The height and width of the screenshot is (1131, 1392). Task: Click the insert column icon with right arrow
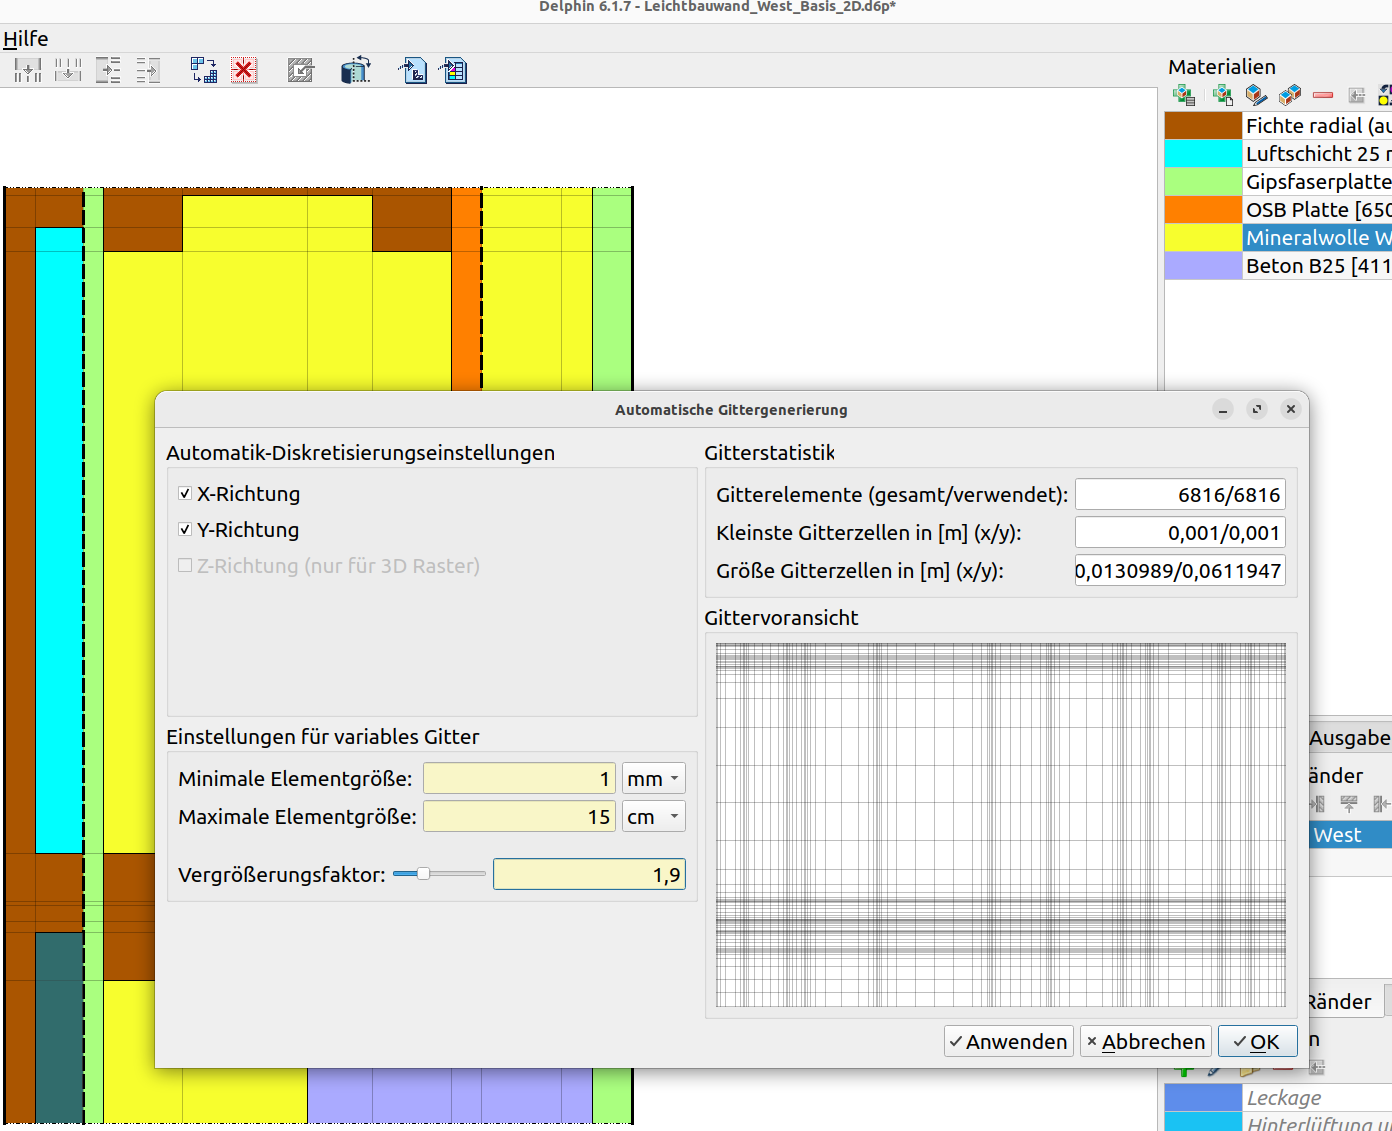[108, 70]
